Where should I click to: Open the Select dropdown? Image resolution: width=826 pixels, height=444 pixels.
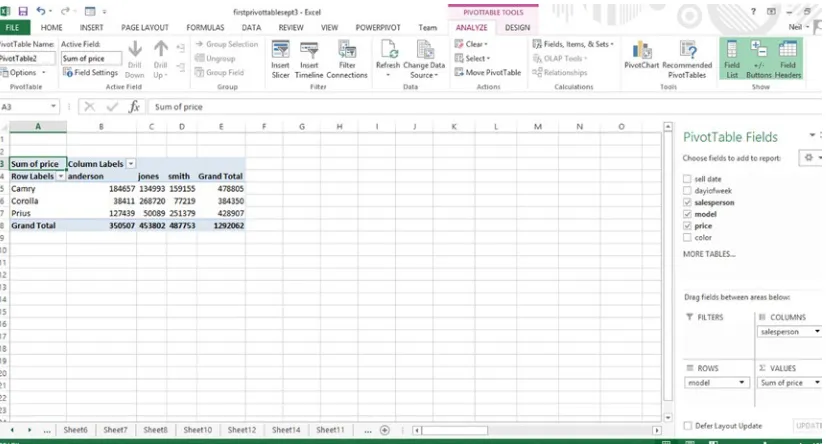(473, 58)
